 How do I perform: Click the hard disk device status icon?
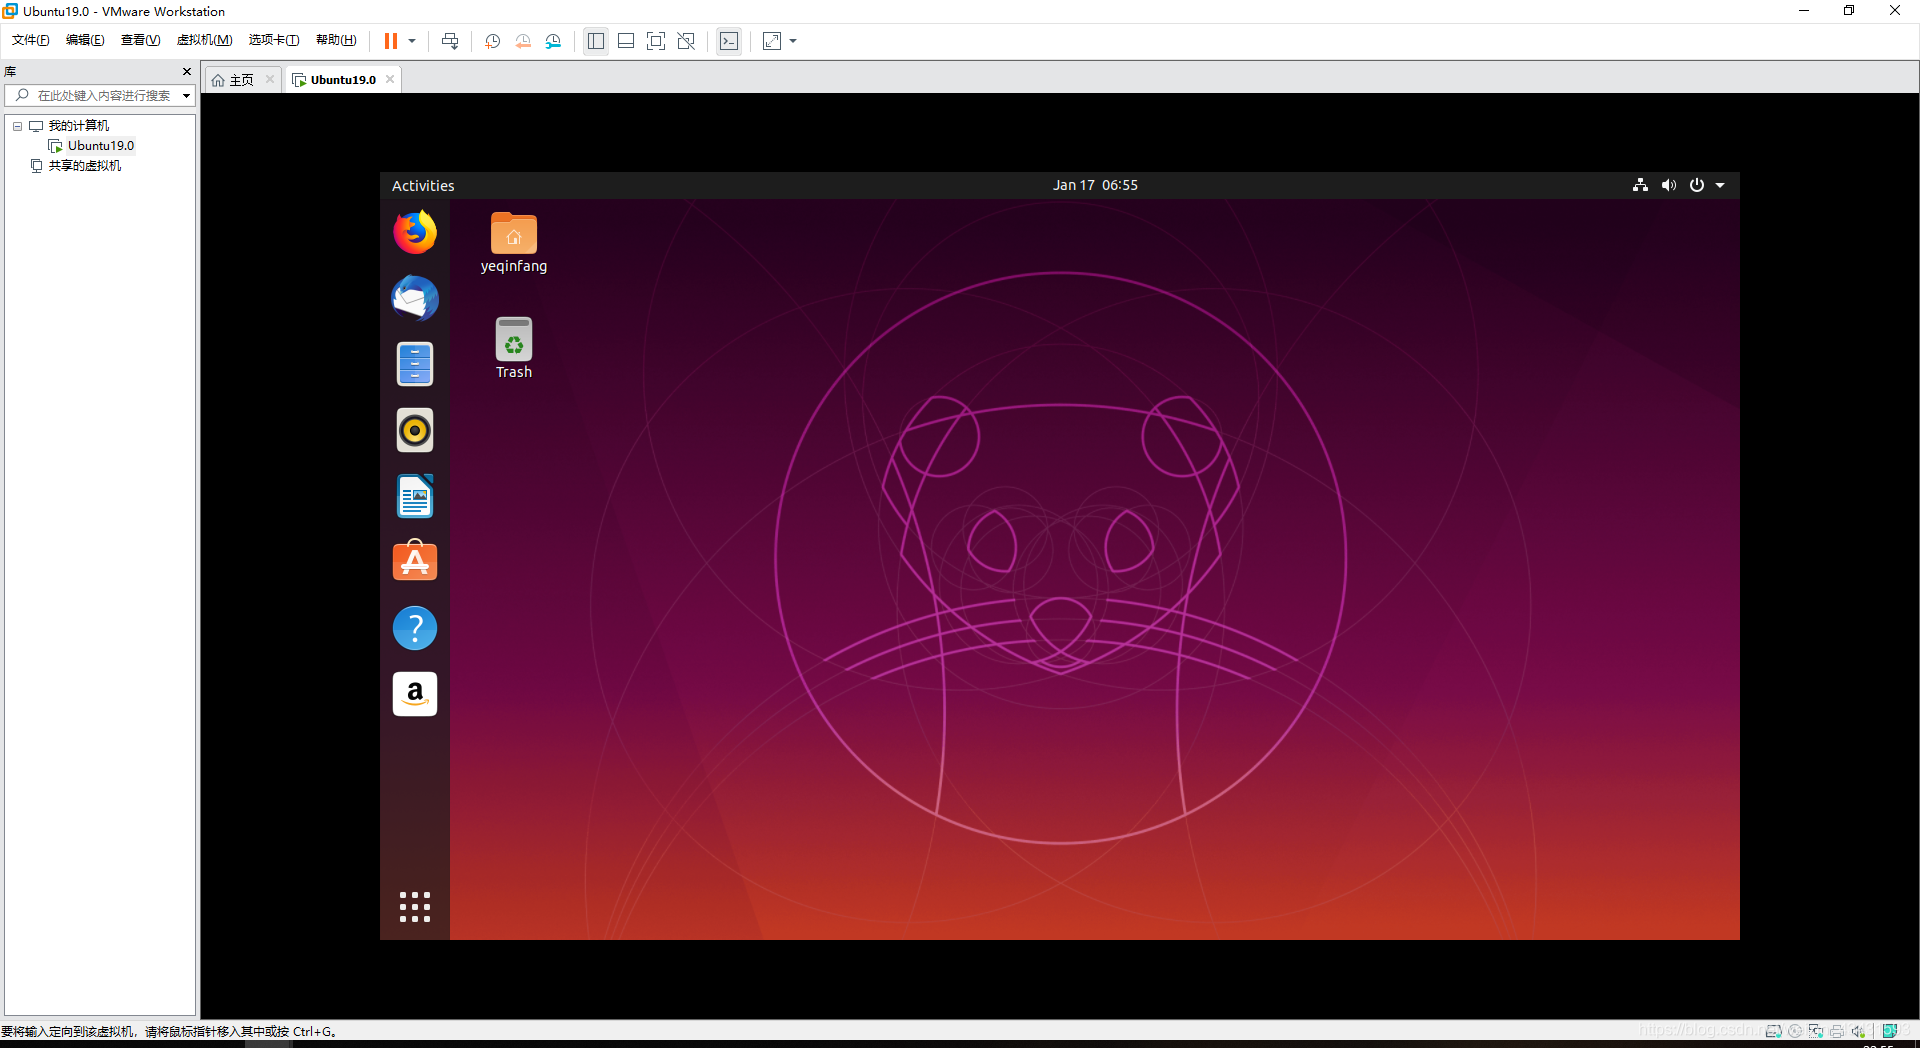[1774, 1031]
